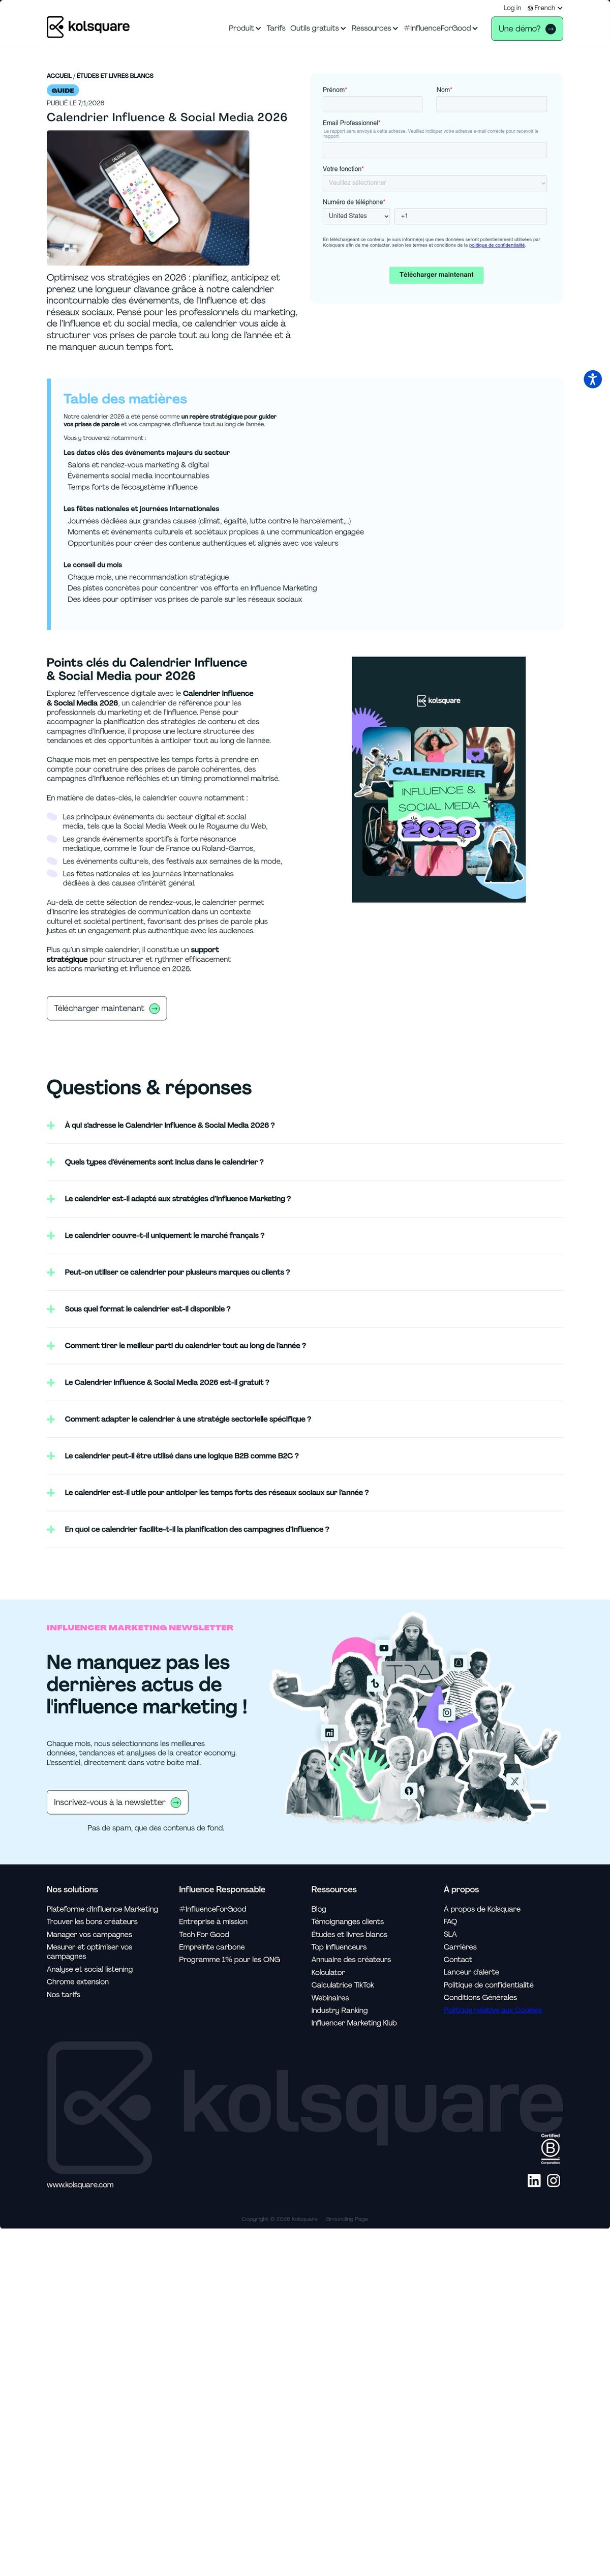Screen dimensions: 610x2576
Task: Click green 'Télécharger maintenant' form button
Action: (436, 275)
